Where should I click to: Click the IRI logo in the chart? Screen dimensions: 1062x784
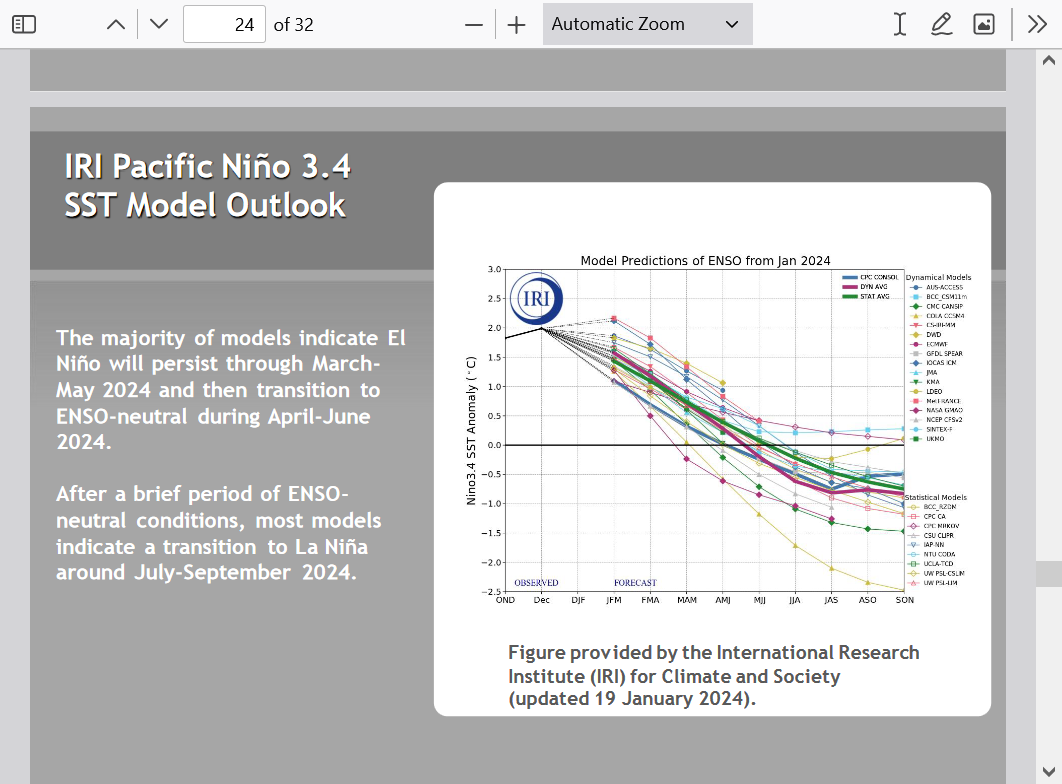(537, 299)
